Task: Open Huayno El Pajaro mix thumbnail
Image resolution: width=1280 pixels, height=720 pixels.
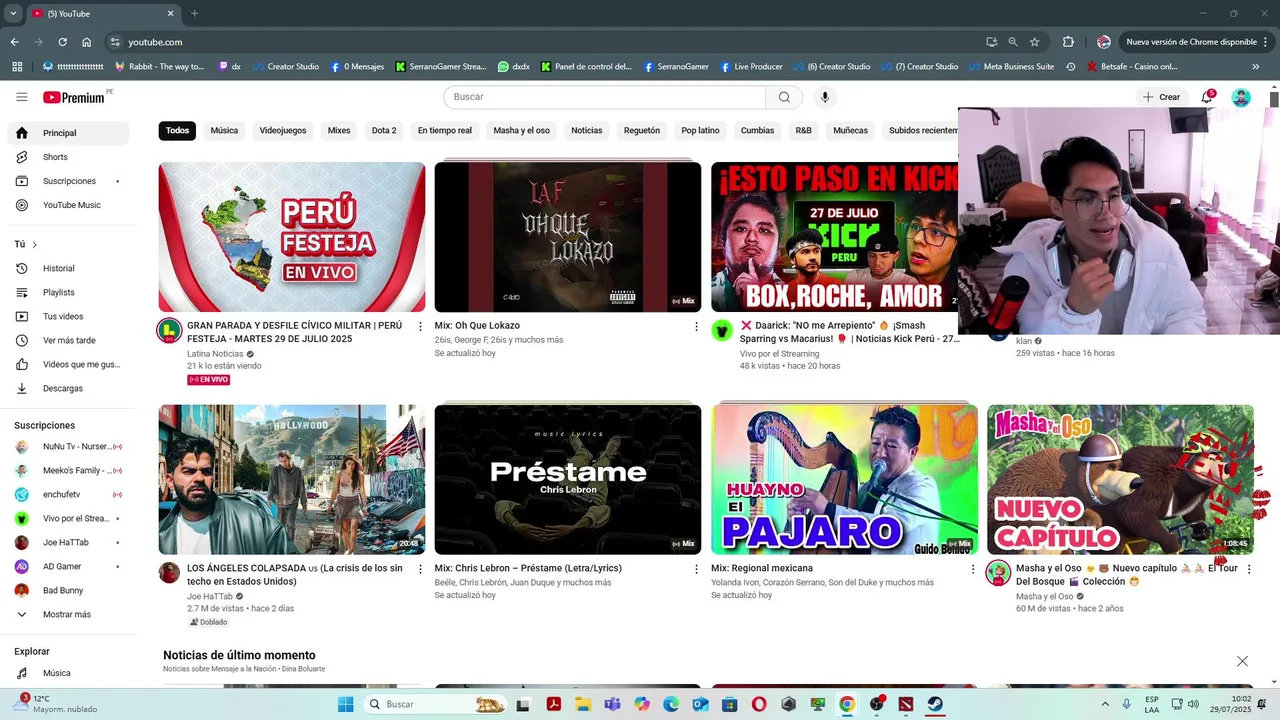Action: point(844,480)
